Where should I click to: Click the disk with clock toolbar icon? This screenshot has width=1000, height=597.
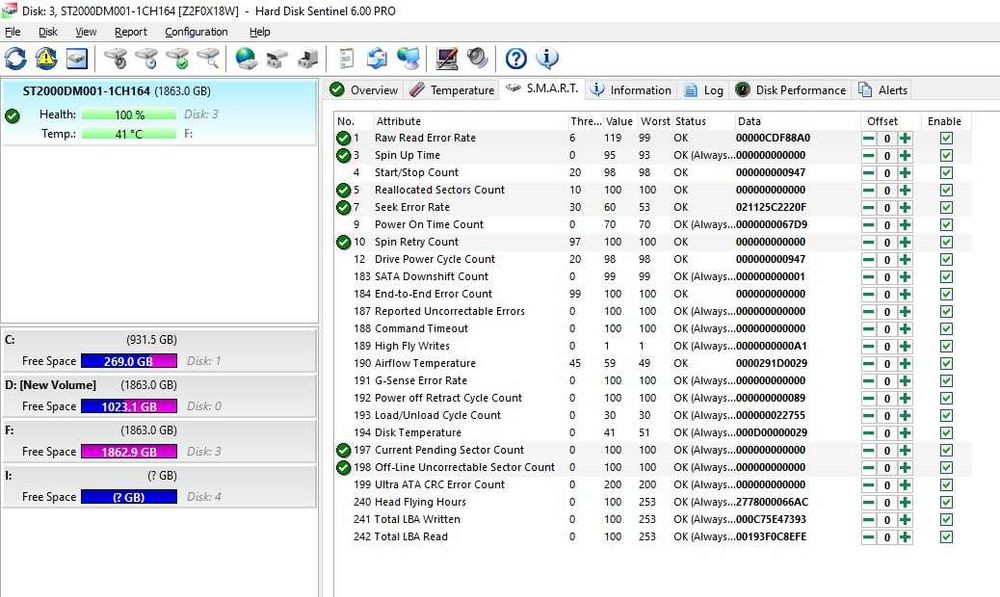point(147,59)
